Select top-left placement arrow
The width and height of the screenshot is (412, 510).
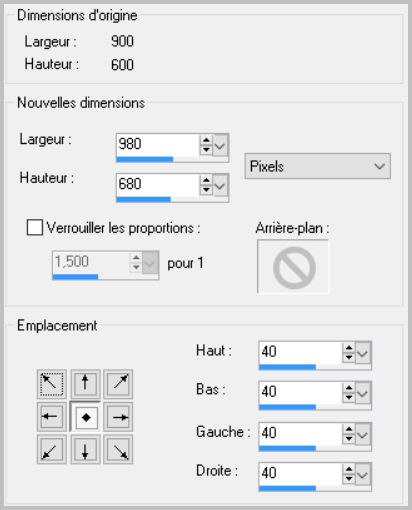click(x=52, y=384)
